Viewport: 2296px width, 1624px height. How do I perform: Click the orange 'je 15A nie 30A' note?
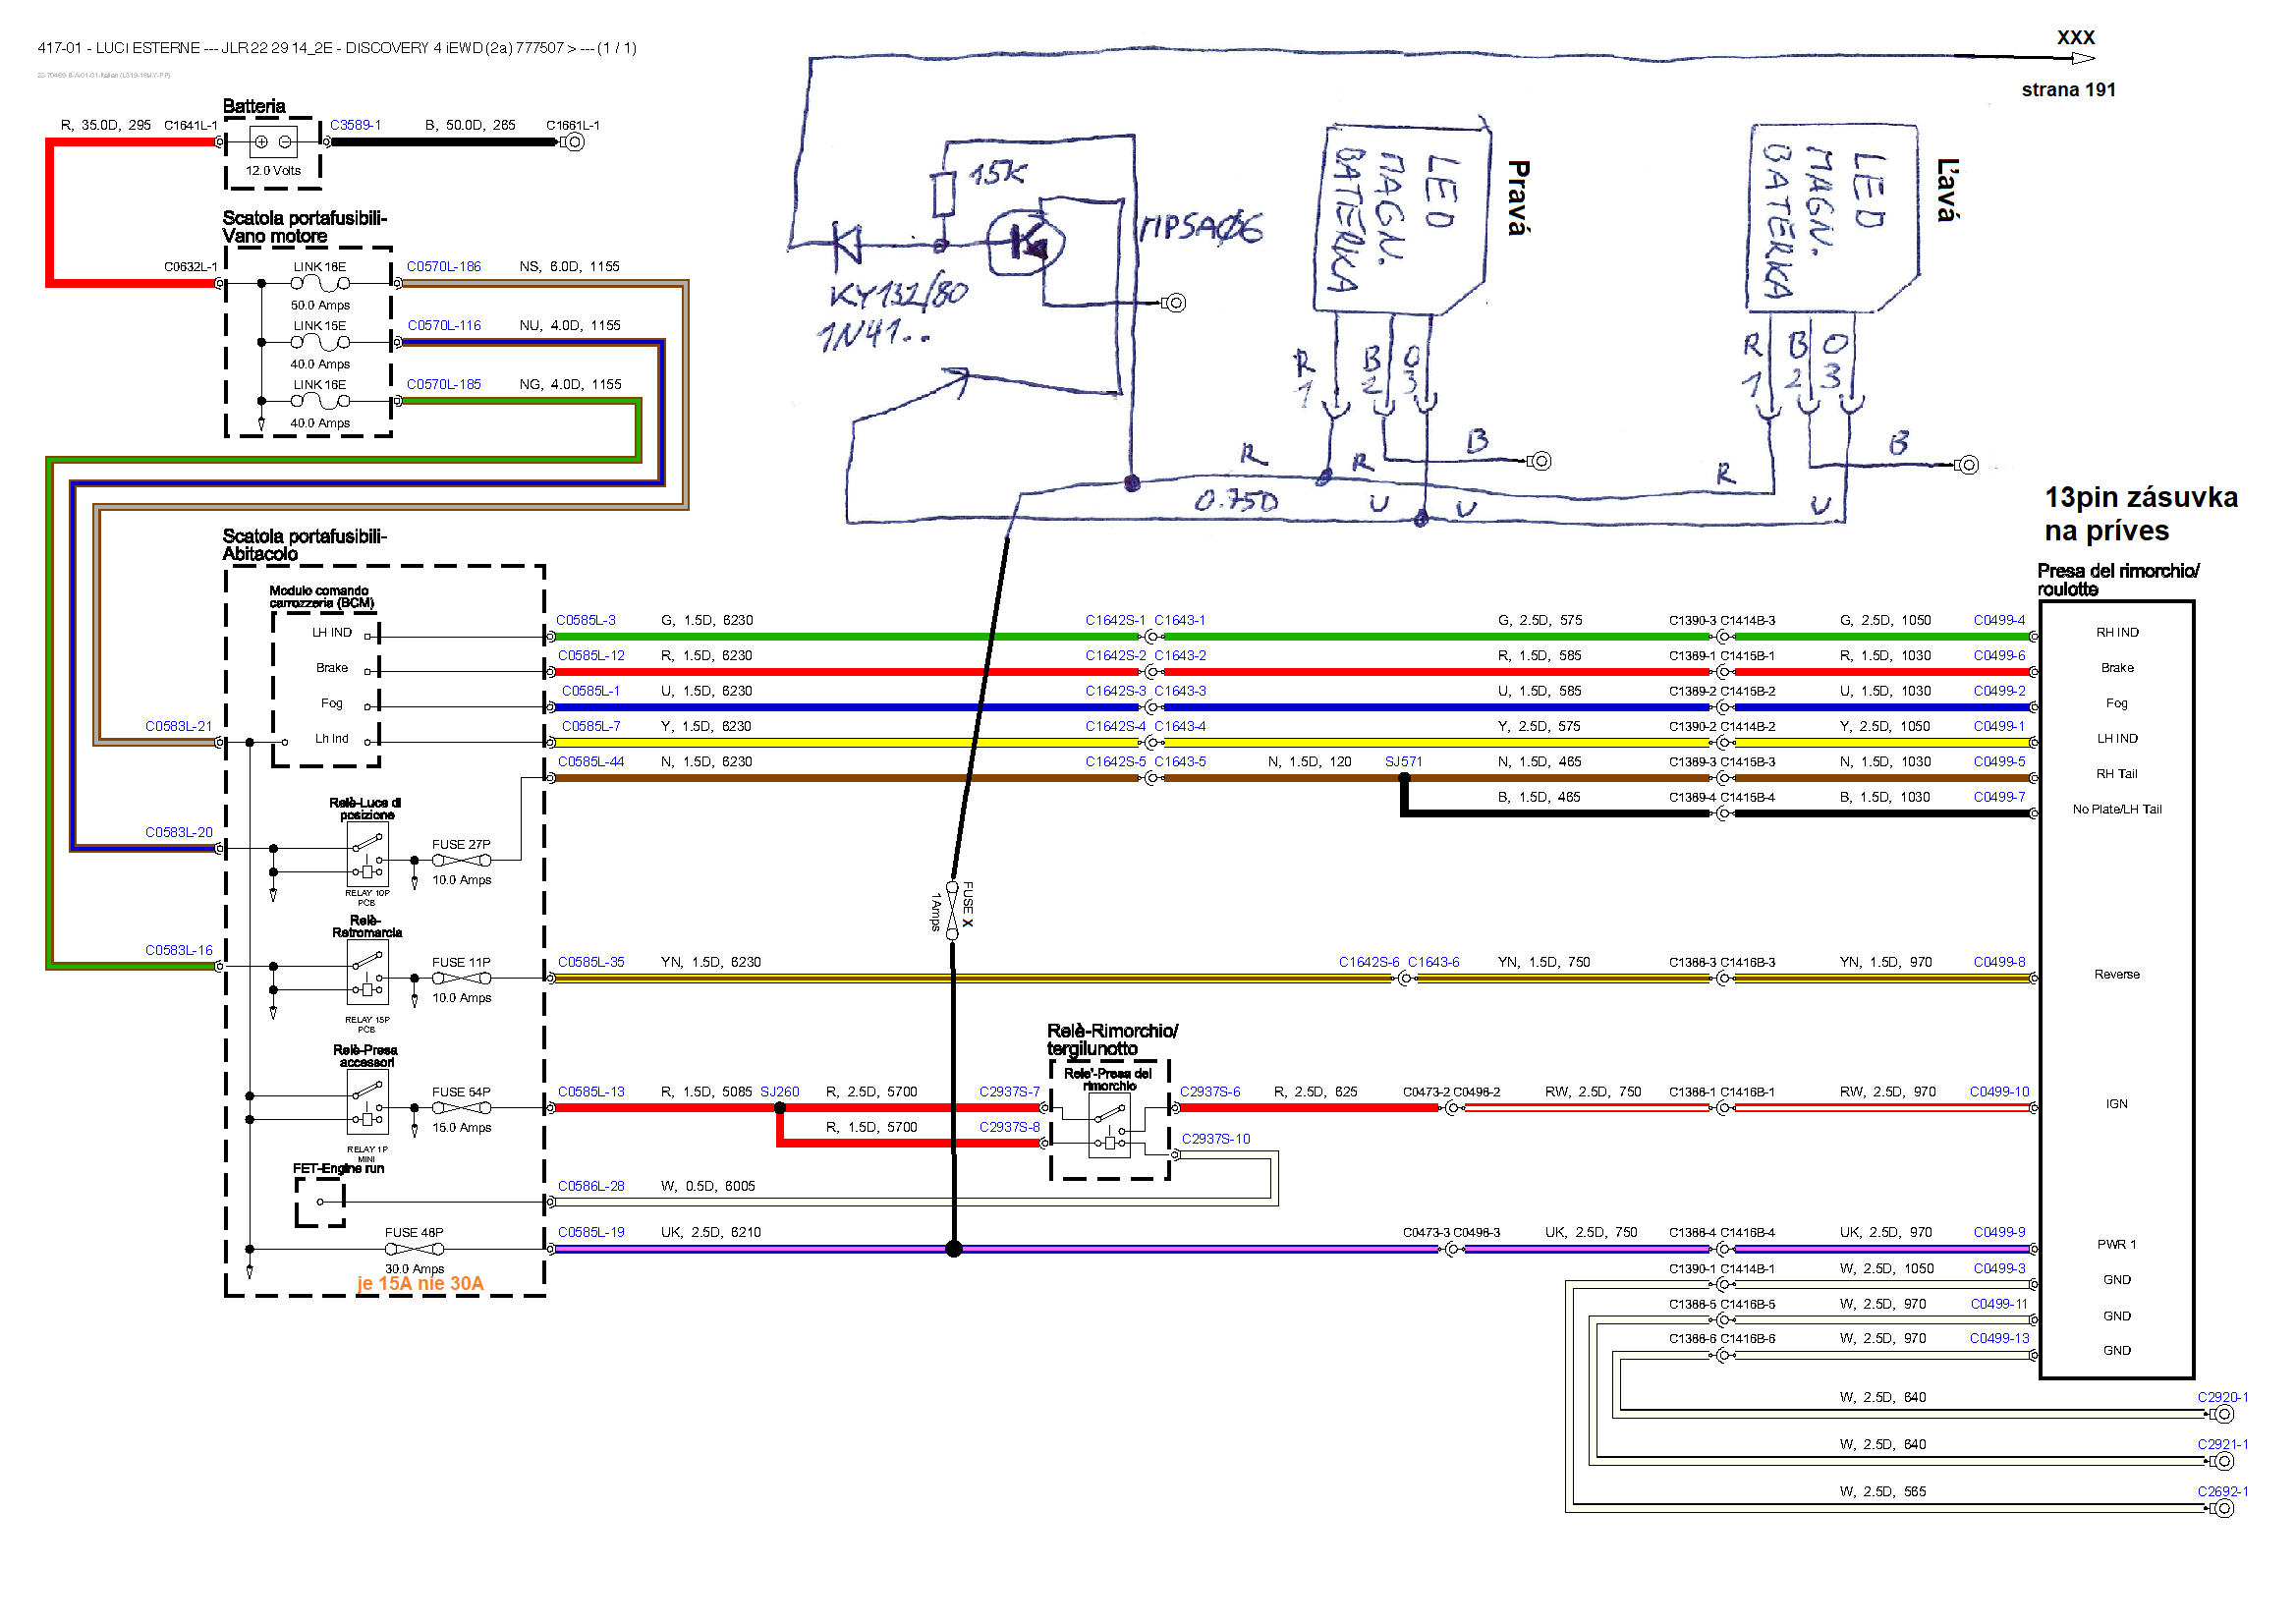click(420, 1284)
